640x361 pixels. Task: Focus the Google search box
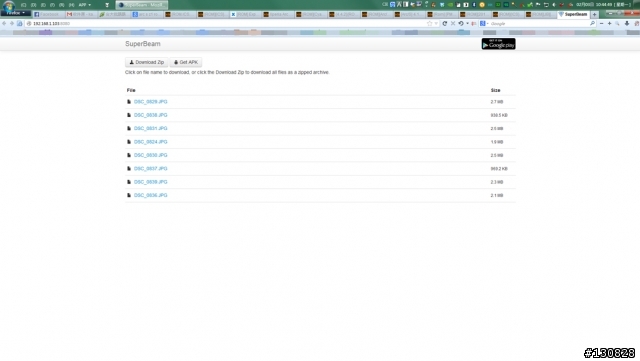pos(539,24)
